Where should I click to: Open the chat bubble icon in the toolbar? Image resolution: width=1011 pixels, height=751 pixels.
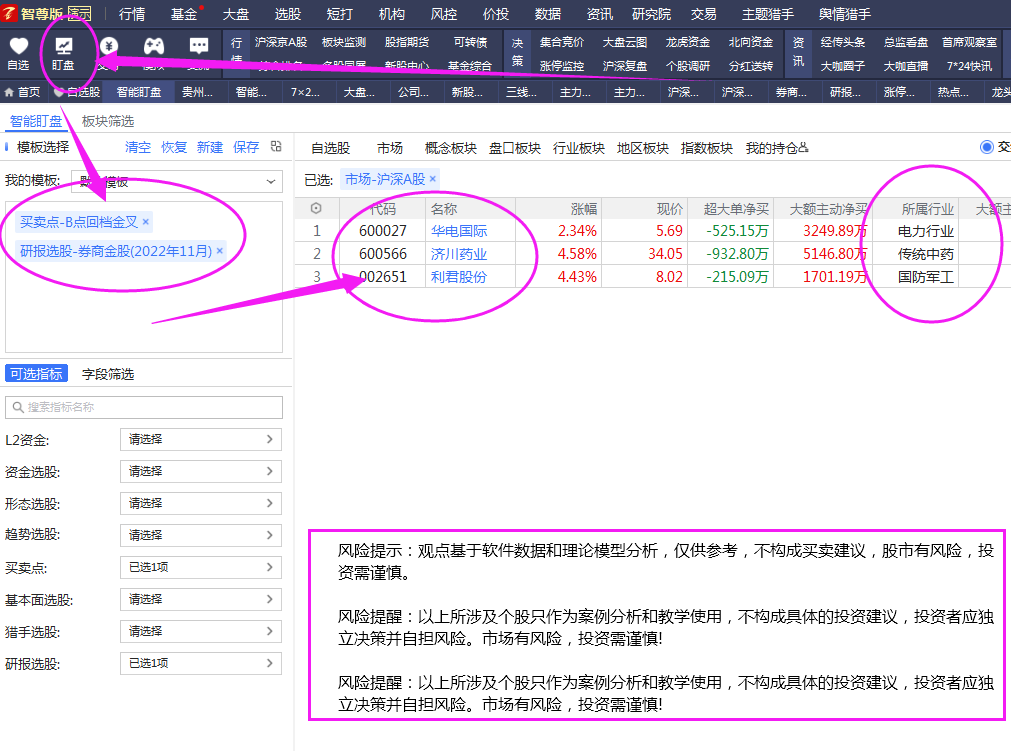[199, 46]
